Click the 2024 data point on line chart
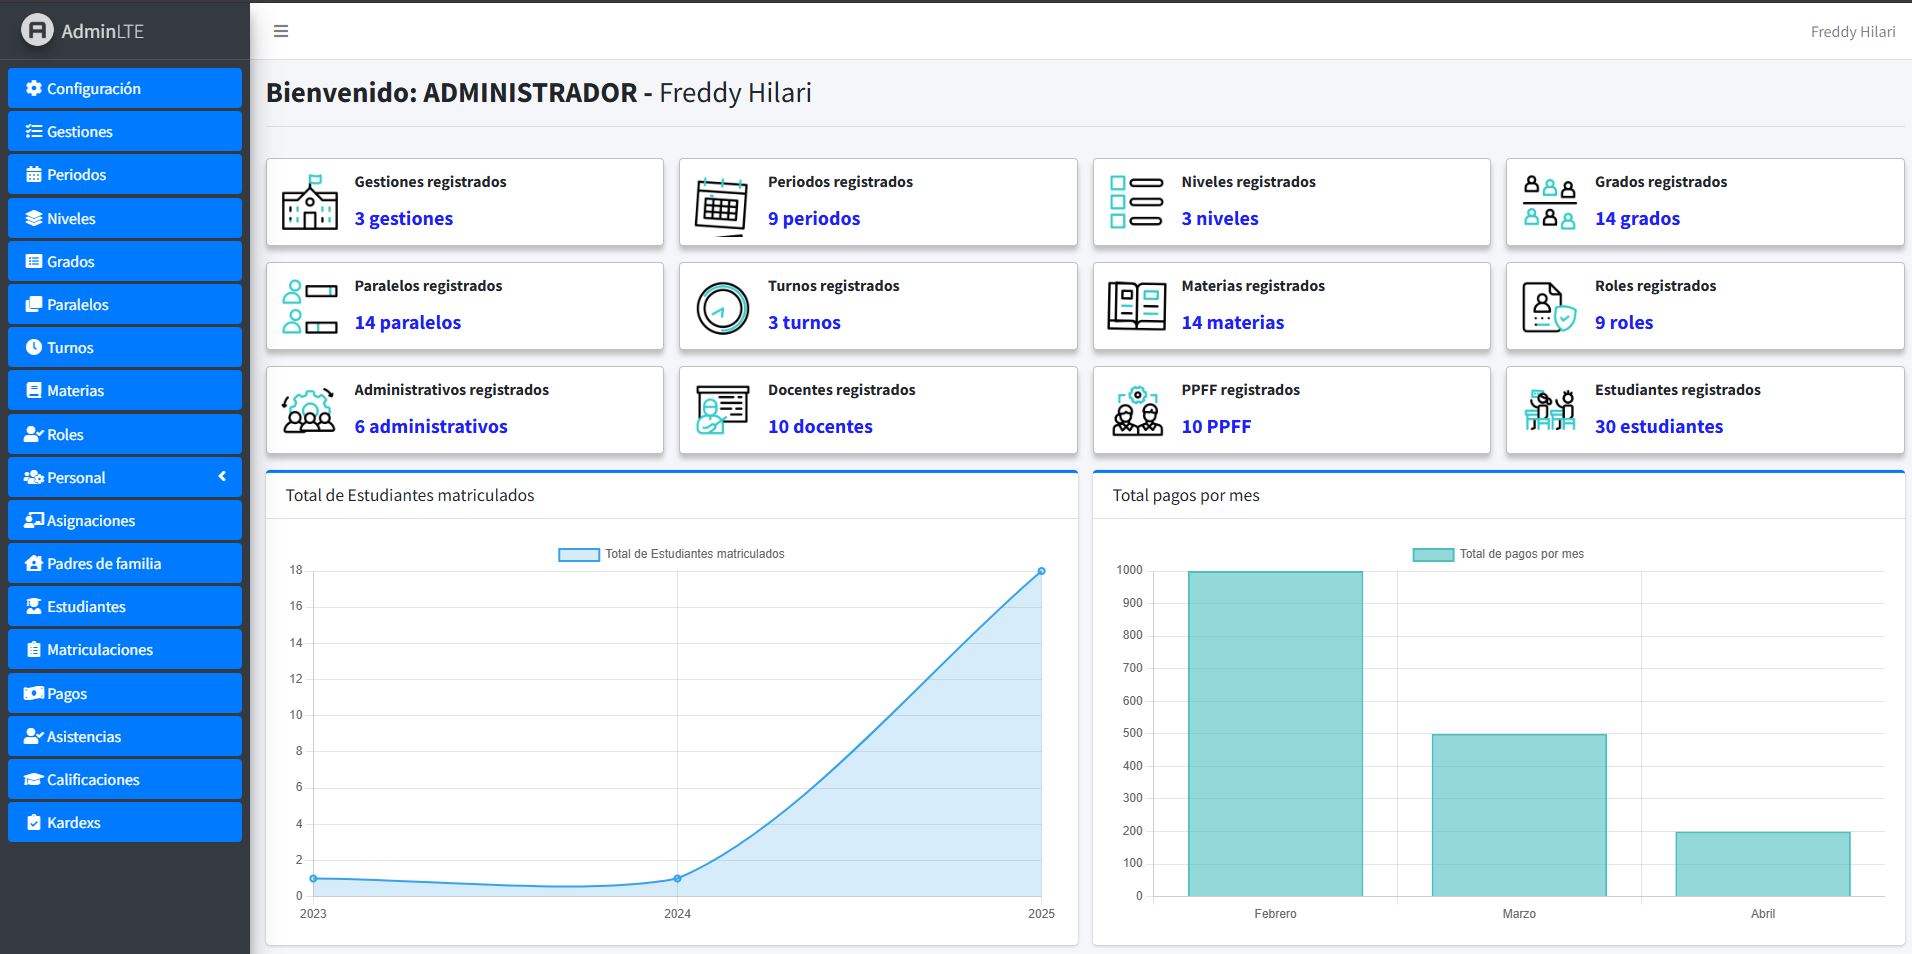Viewport: 1912px width, 954px height. [x=677, y=878]
